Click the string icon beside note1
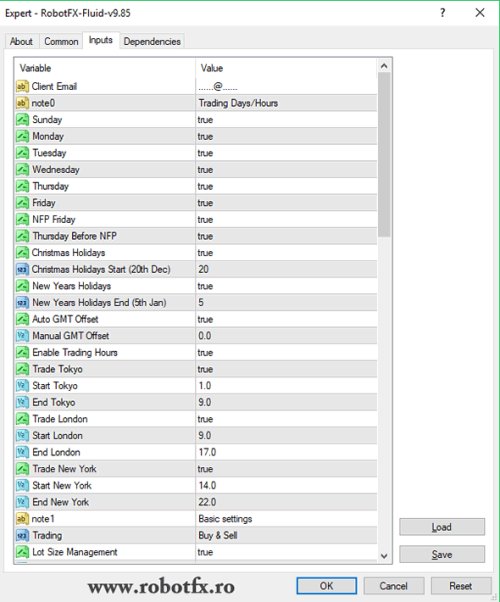 22,519
